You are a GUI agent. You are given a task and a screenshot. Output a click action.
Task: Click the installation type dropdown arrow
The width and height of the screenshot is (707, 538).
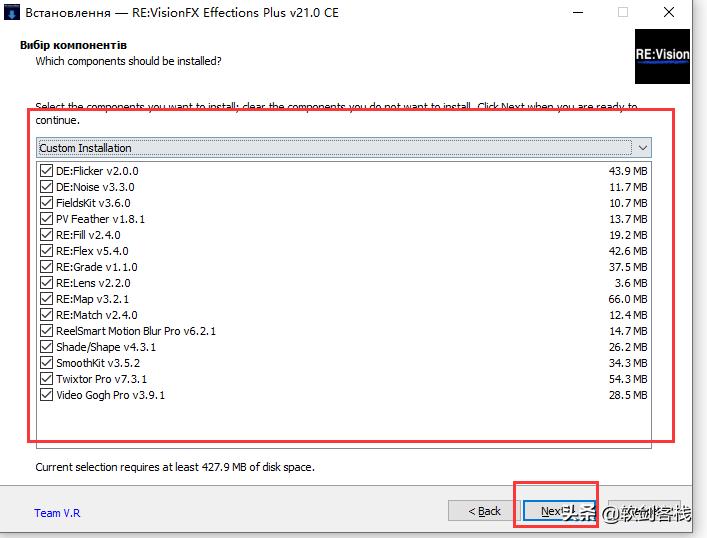(x=643, y=148)
